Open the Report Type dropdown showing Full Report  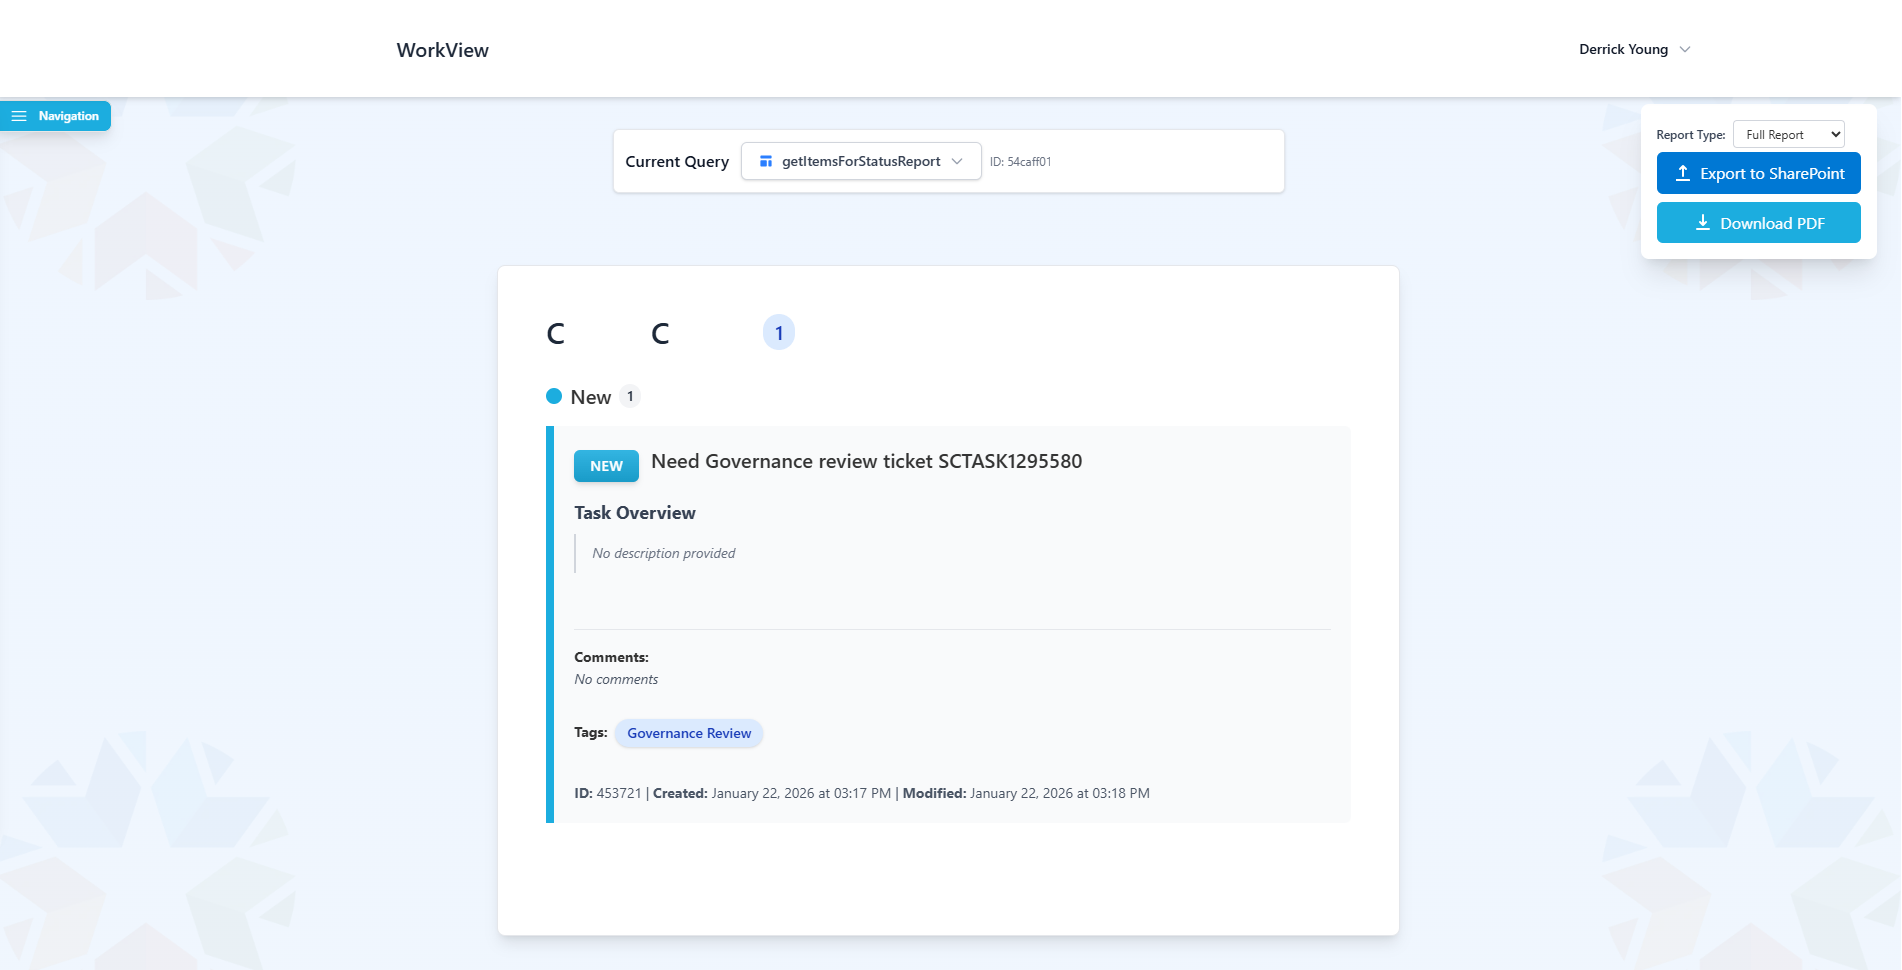(1788, 135)
